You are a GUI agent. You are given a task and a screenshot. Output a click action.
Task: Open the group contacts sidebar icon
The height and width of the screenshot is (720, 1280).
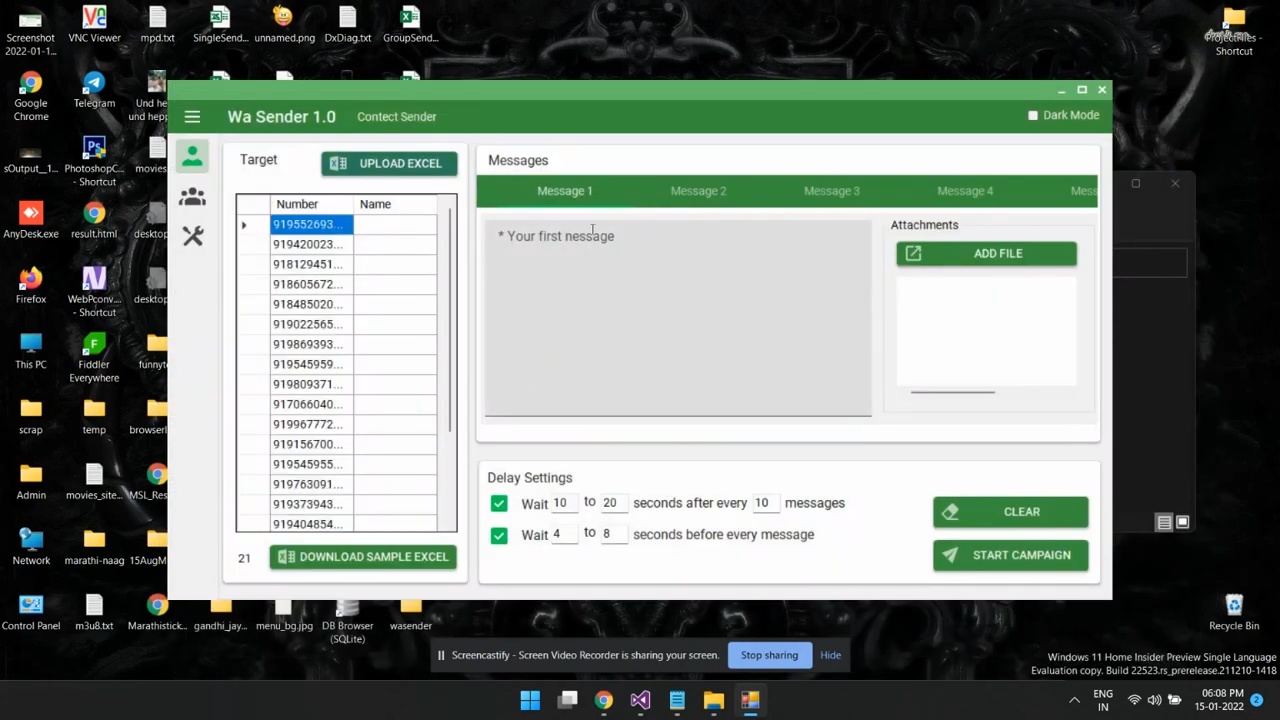(192, 197)
